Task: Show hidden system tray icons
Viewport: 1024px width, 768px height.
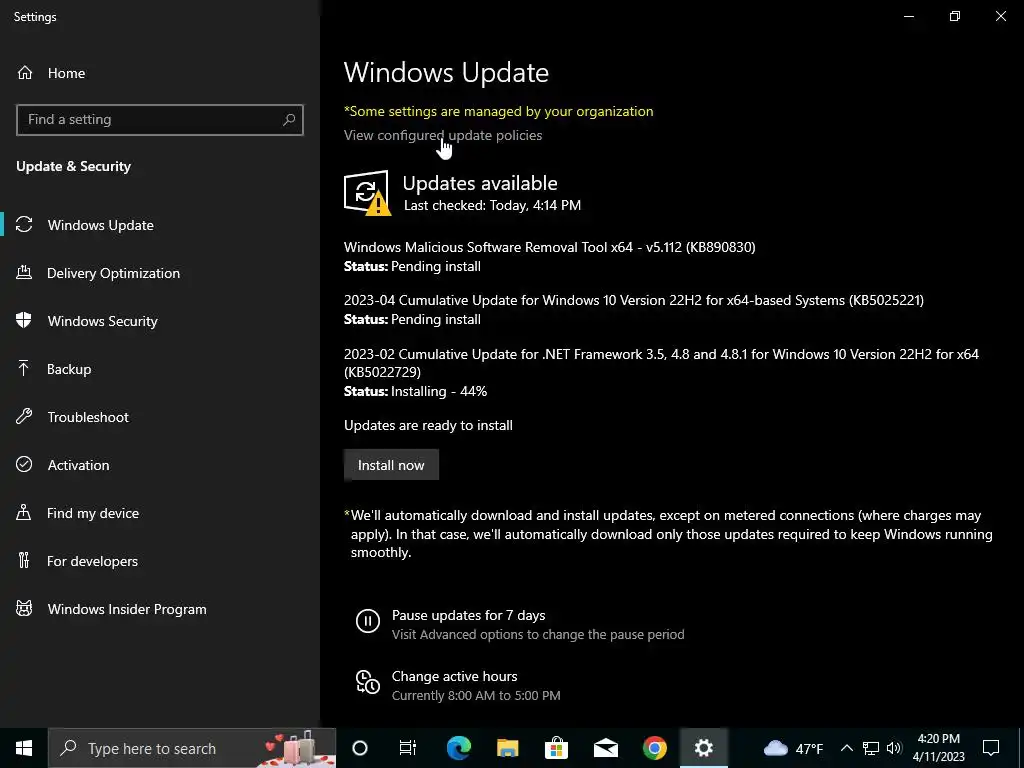Action: click(x=846, y=748)
